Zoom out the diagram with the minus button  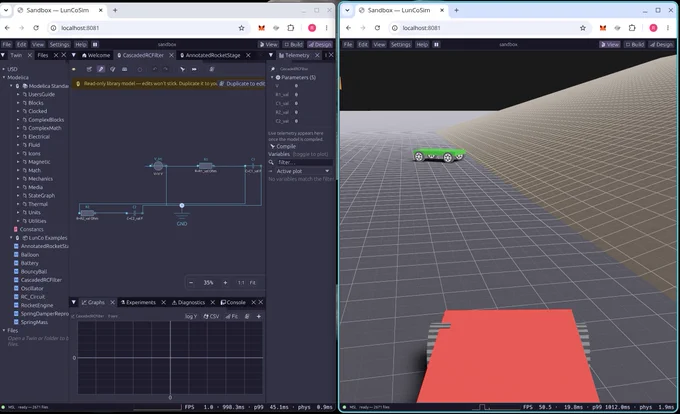(x=191, y=283)
